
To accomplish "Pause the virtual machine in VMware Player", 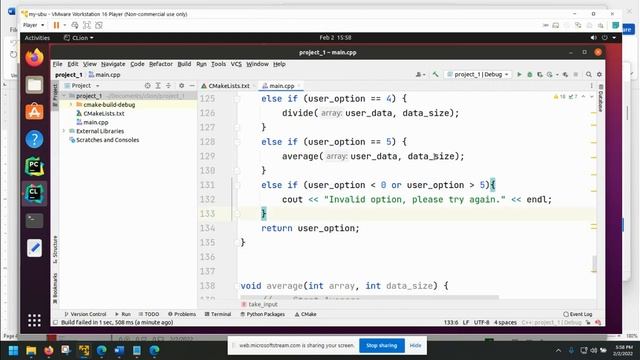I will (x=56, y=25).
